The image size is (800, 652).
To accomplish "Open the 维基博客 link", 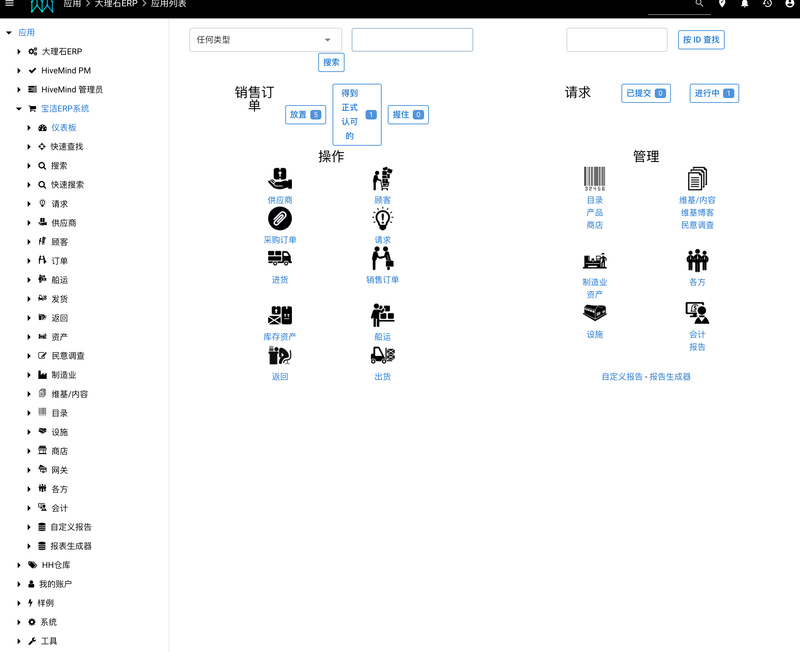I will (697, 213).
